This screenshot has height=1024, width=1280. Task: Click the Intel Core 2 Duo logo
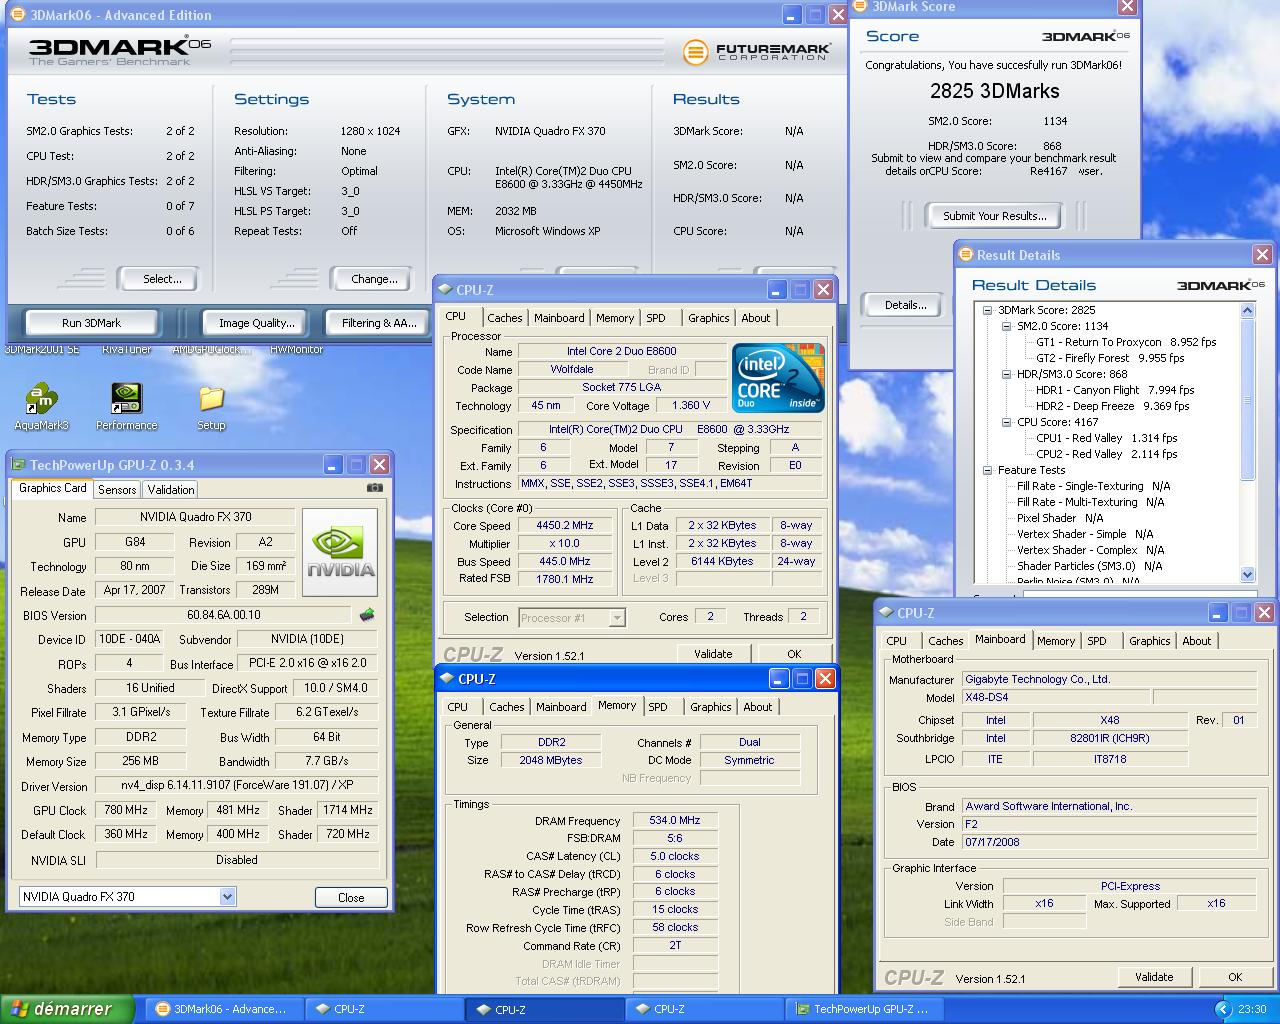[778, 378]
